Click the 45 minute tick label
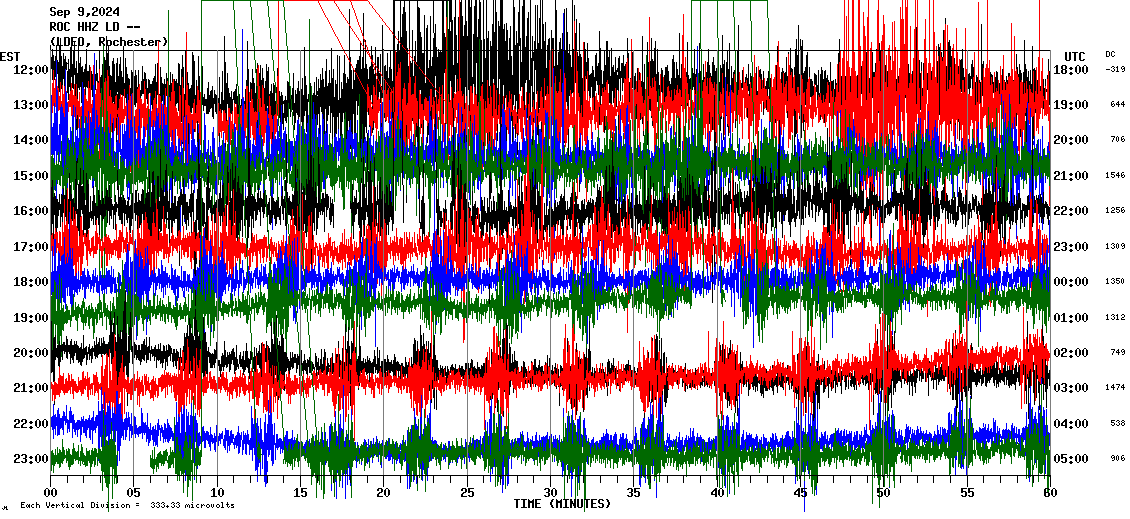 point(800,493)
